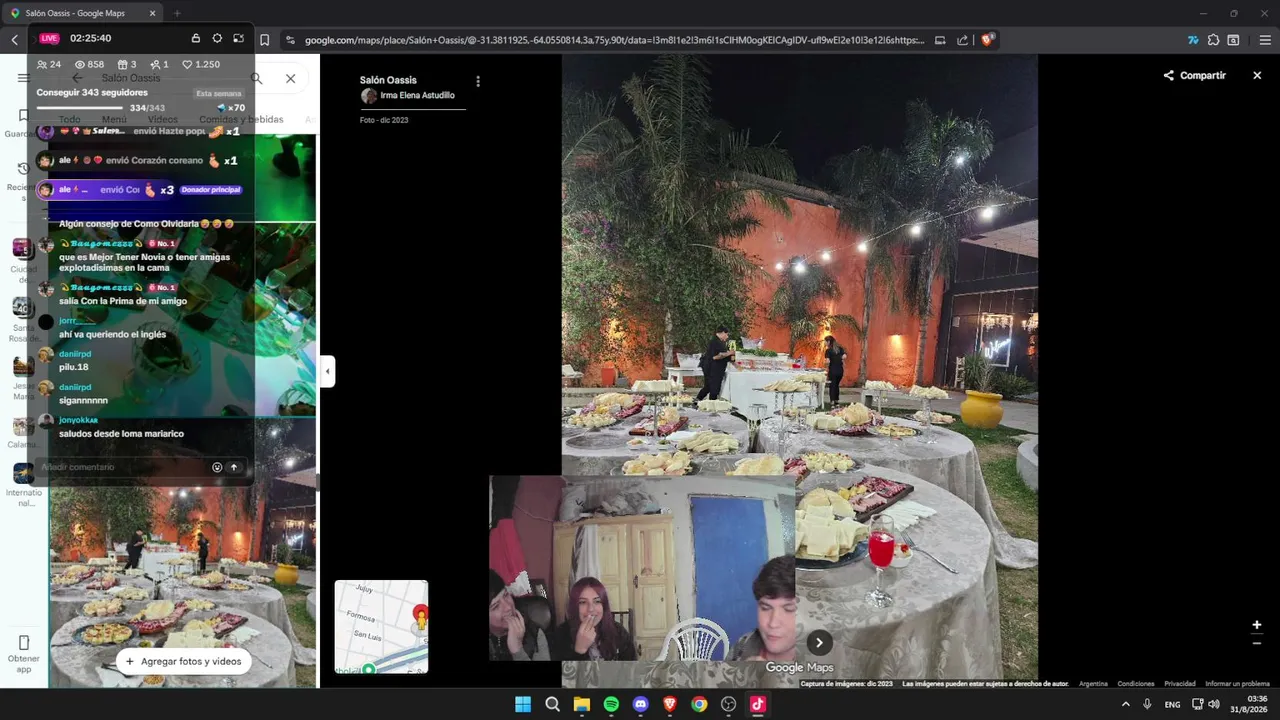The width and height of the screenshot is (1280, 720).
Task: Open Irma Elena Astudillo contributor profile
Action: pyautogui.click(x=408, y=96)
